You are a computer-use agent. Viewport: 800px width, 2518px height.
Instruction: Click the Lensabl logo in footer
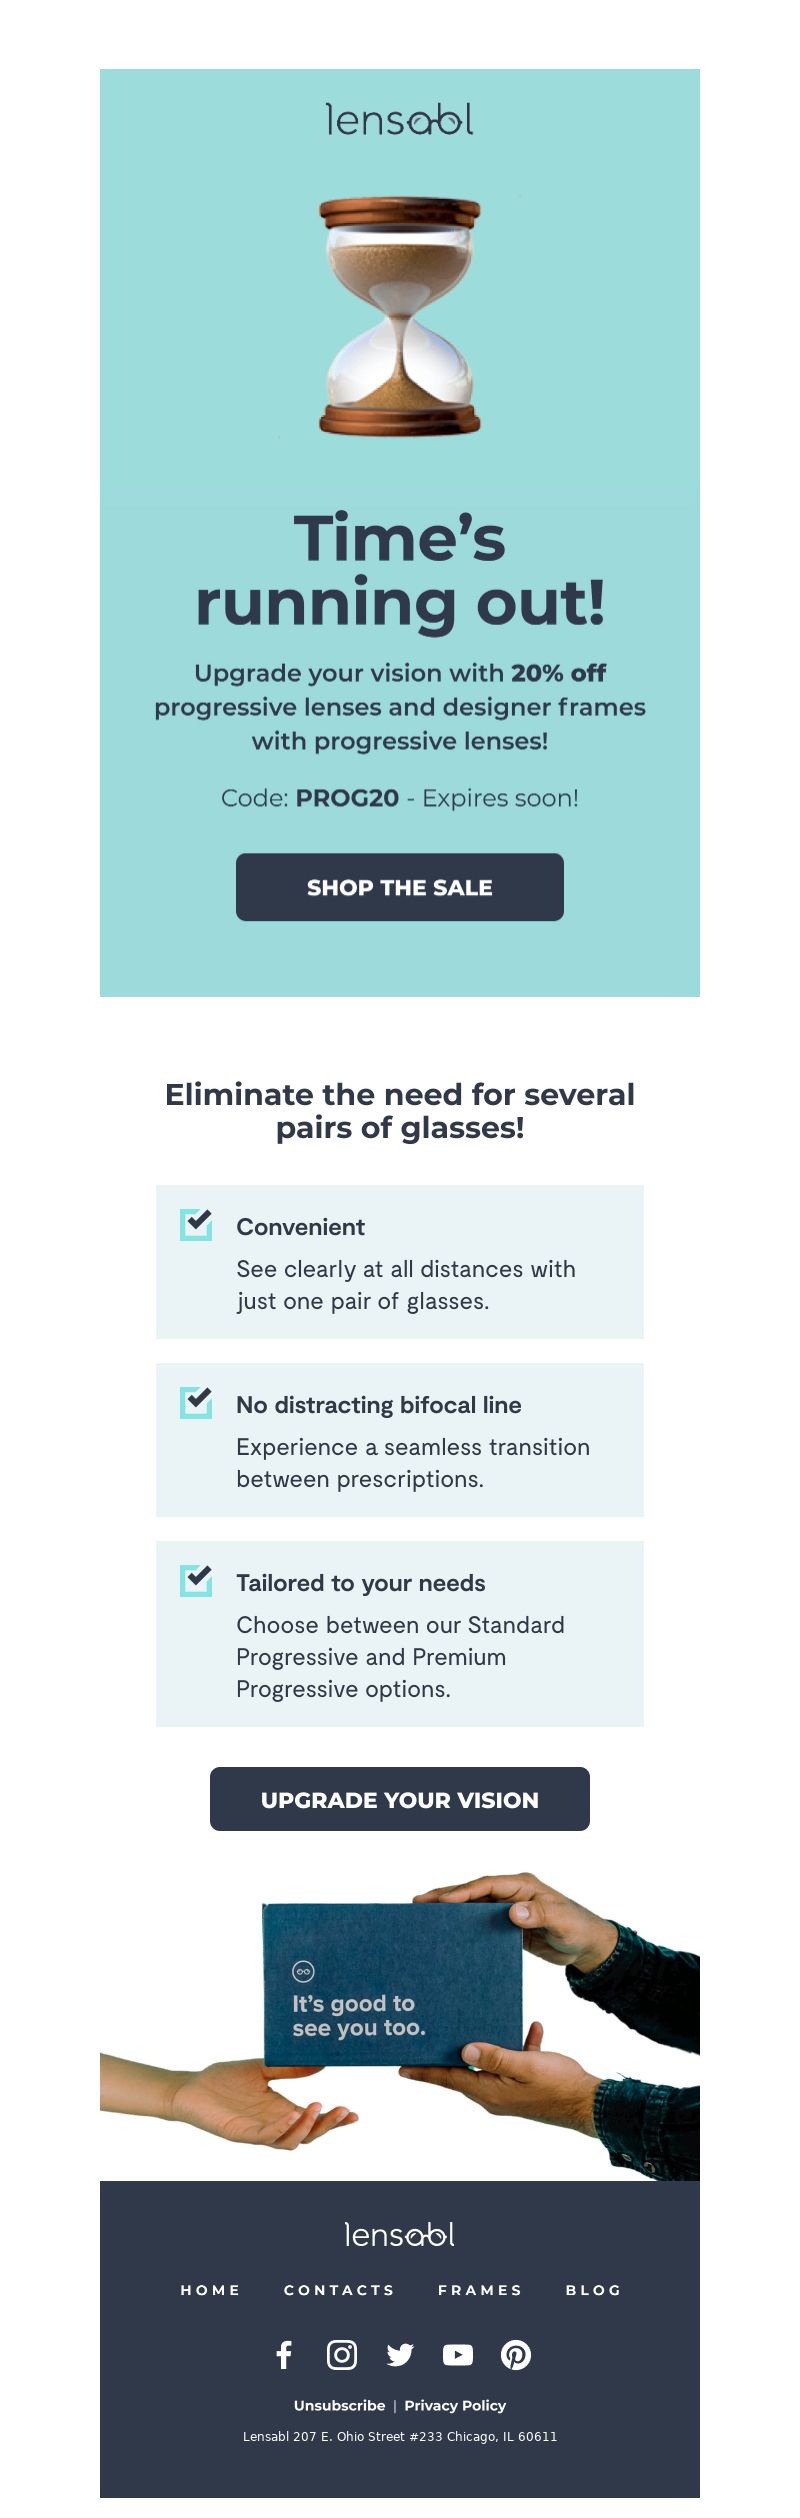tap(400, 2235)
